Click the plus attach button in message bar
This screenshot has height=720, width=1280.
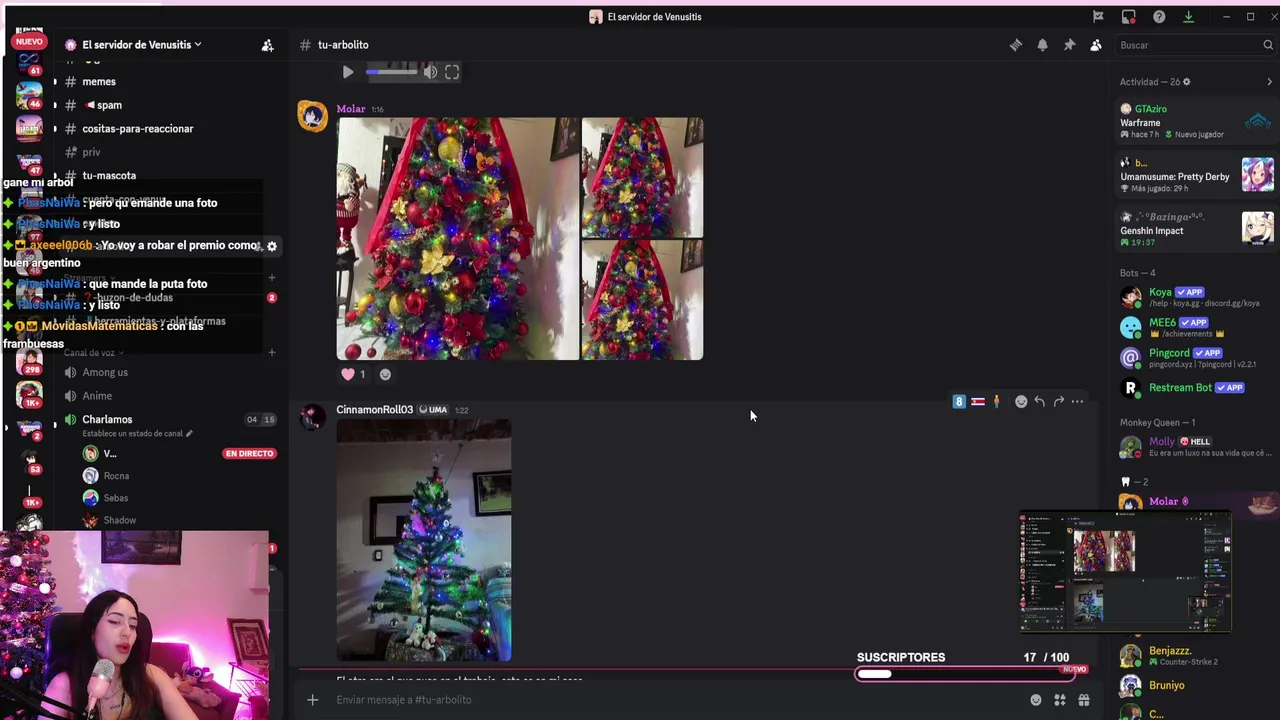point(312,700)
